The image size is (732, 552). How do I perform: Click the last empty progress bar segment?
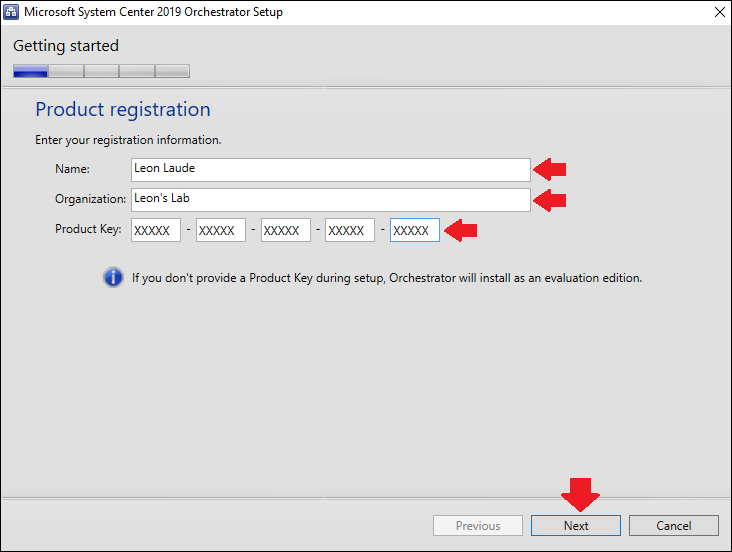pos(172,71)
